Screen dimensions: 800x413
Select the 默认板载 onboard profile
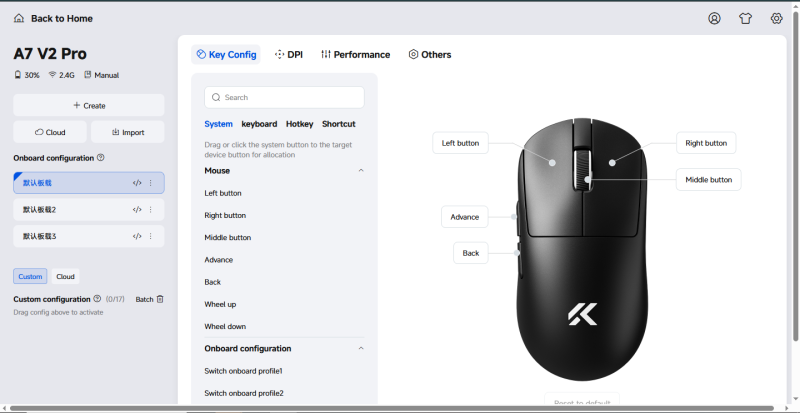coord(89,183)
